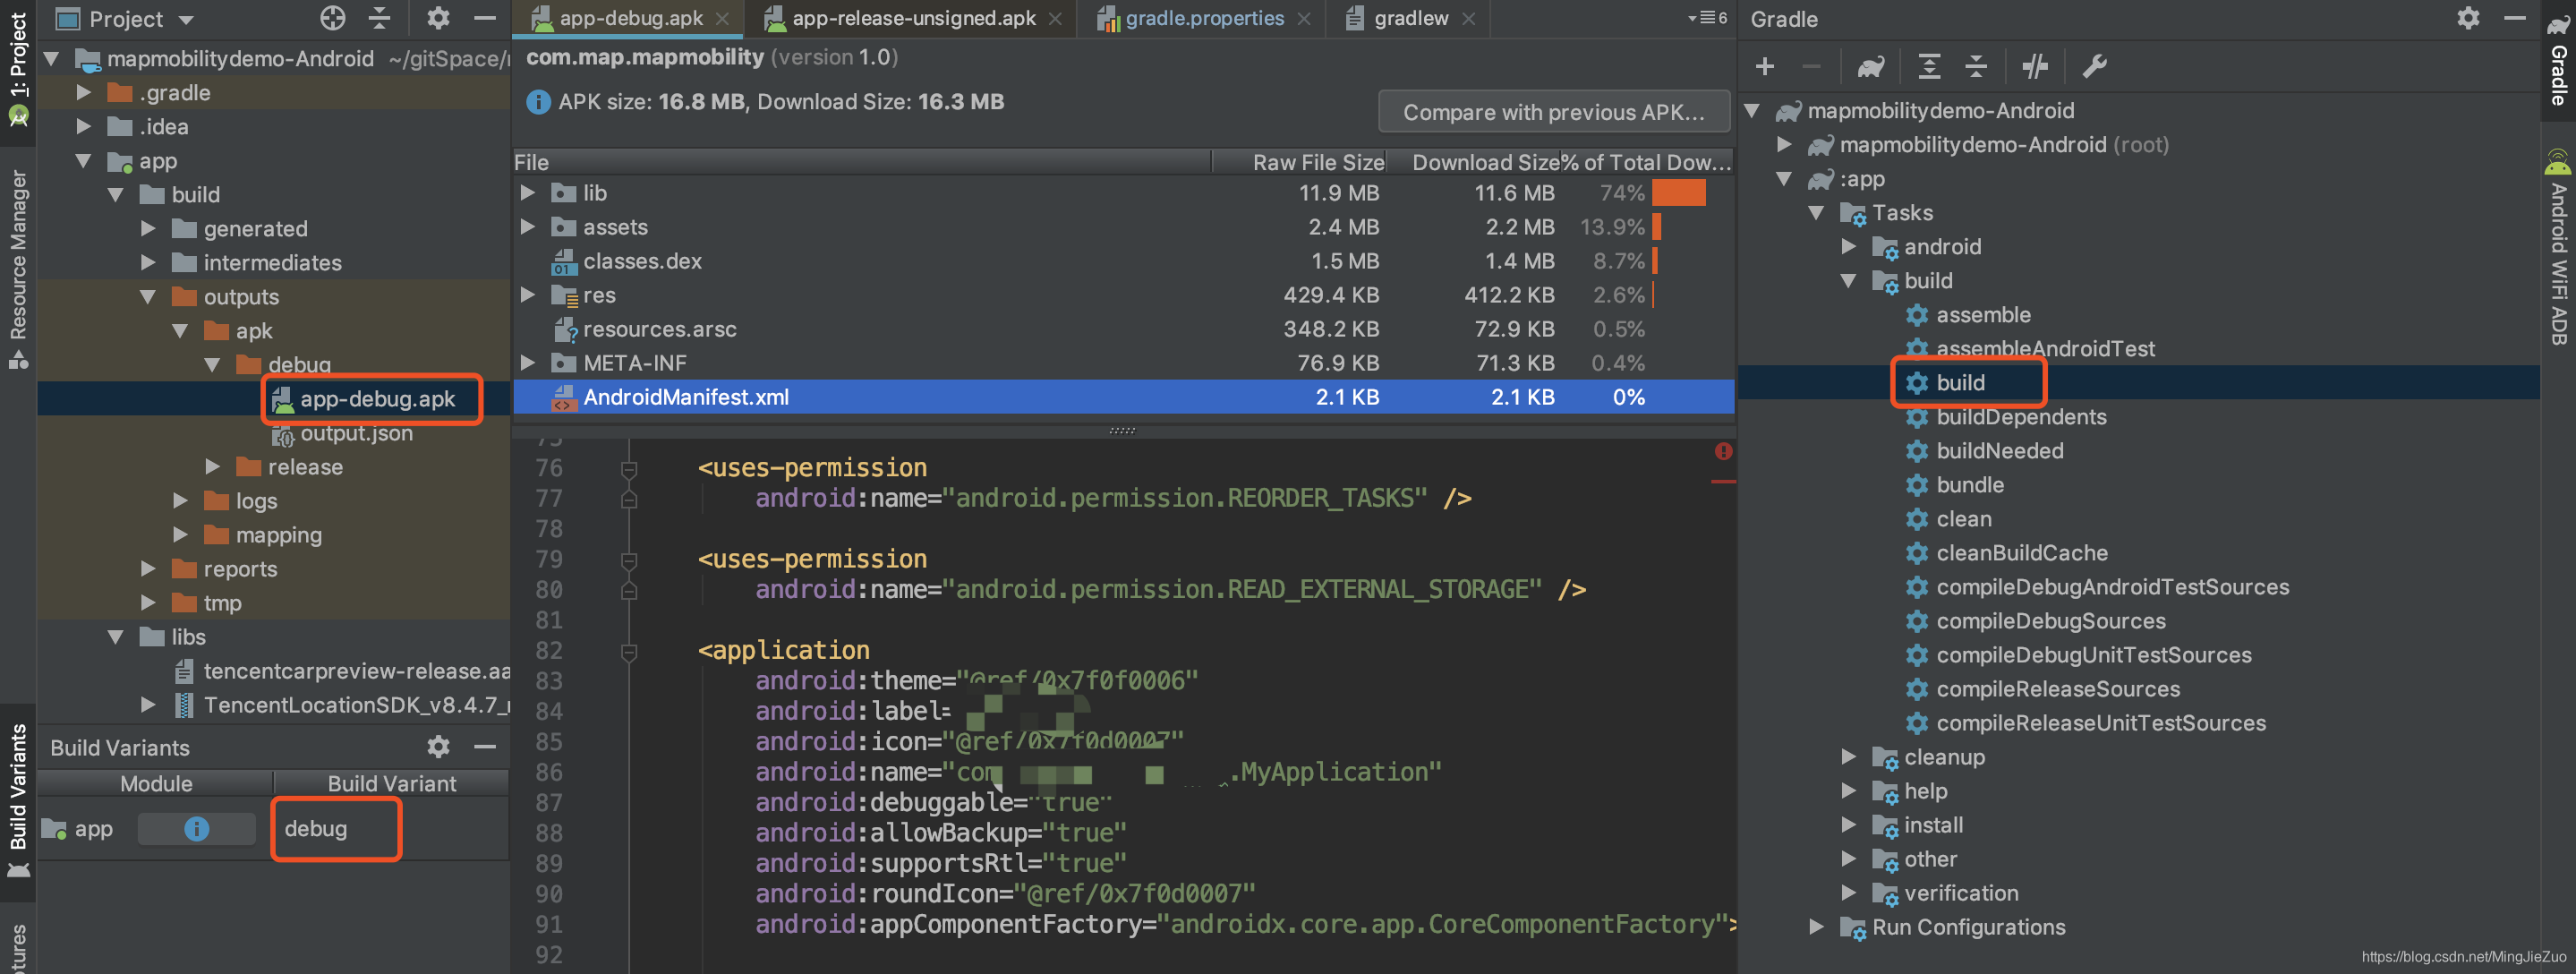Open the Project view dropdown
2576x974 pixels.
coord(126,19)
